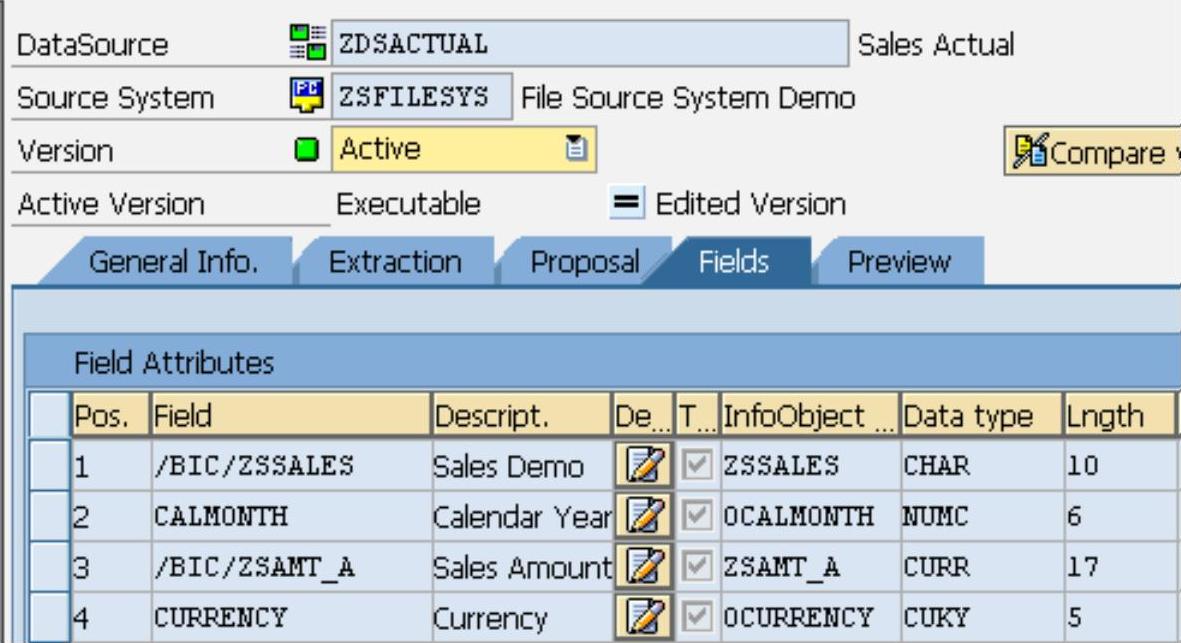This screenshot has height=643, width=1181.
Task: Open the General Info. tab
Action: pos(174,262)
